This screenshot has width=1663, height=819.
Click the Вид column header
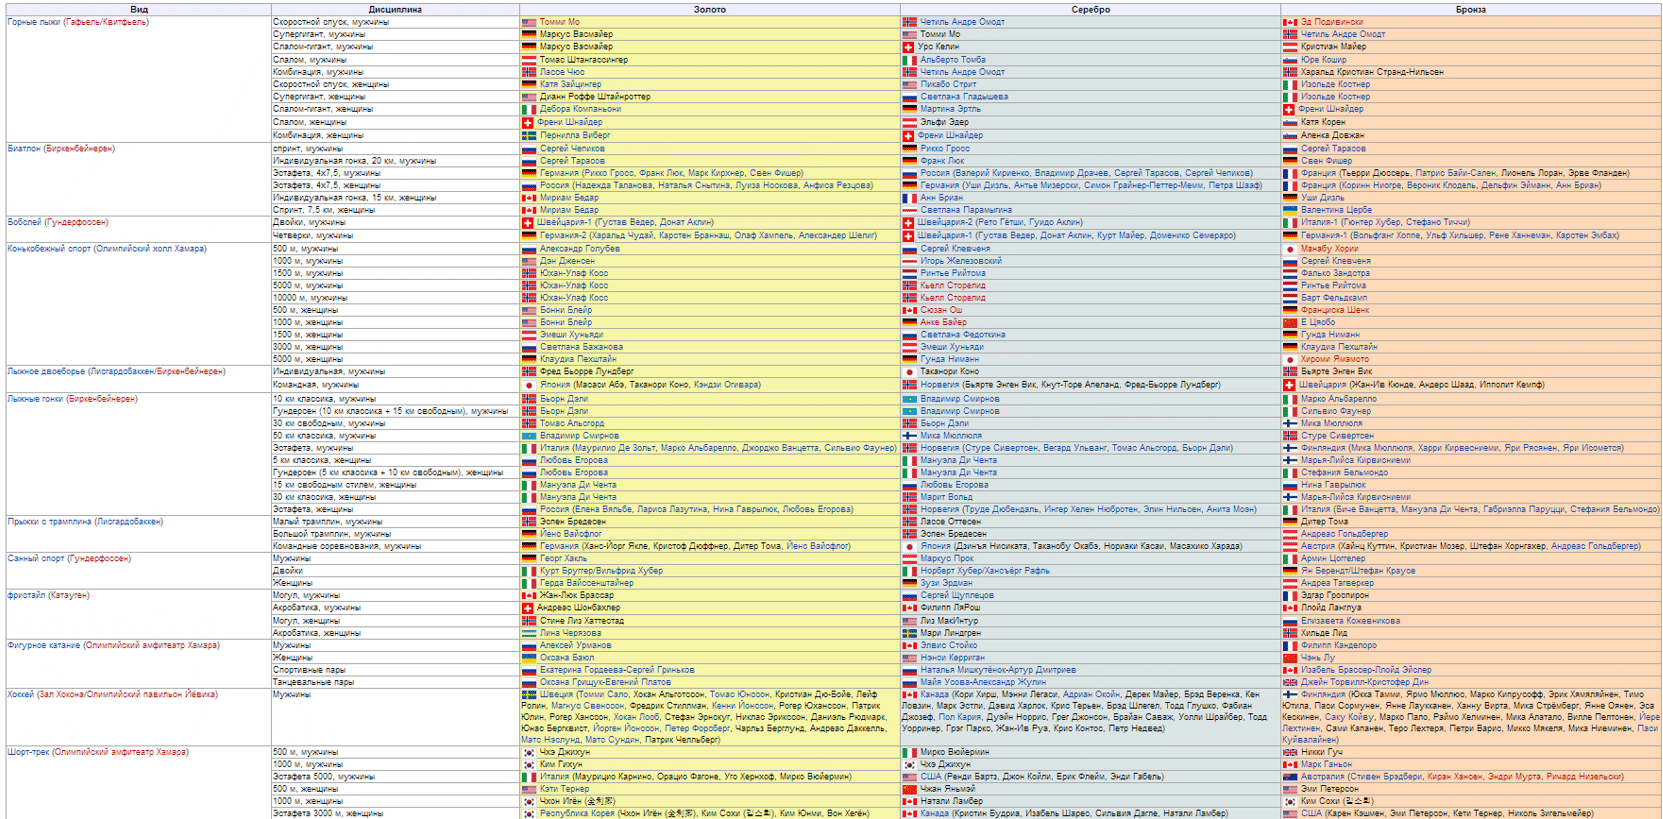(139, 10)
